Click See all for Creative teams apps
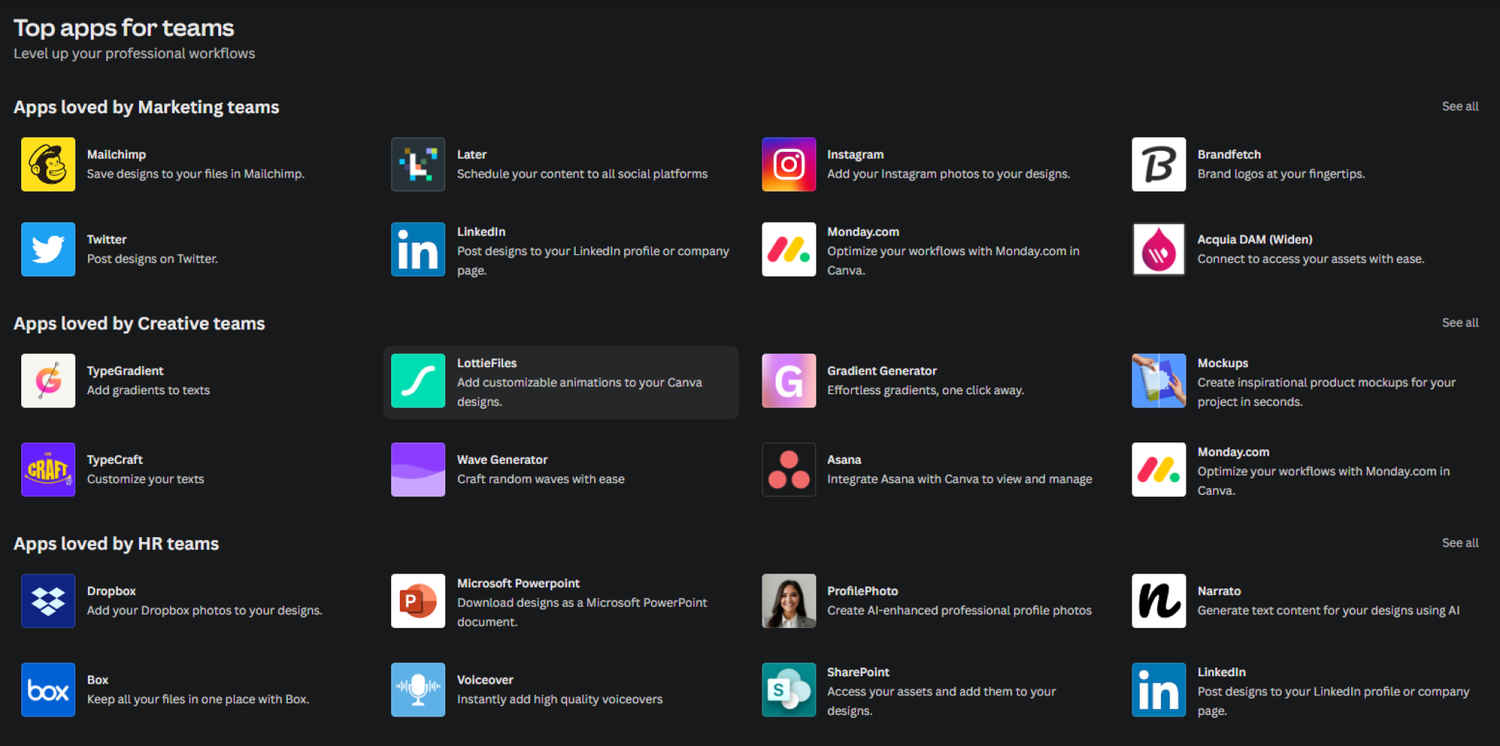The image size is (1500, 746). 1459,322
